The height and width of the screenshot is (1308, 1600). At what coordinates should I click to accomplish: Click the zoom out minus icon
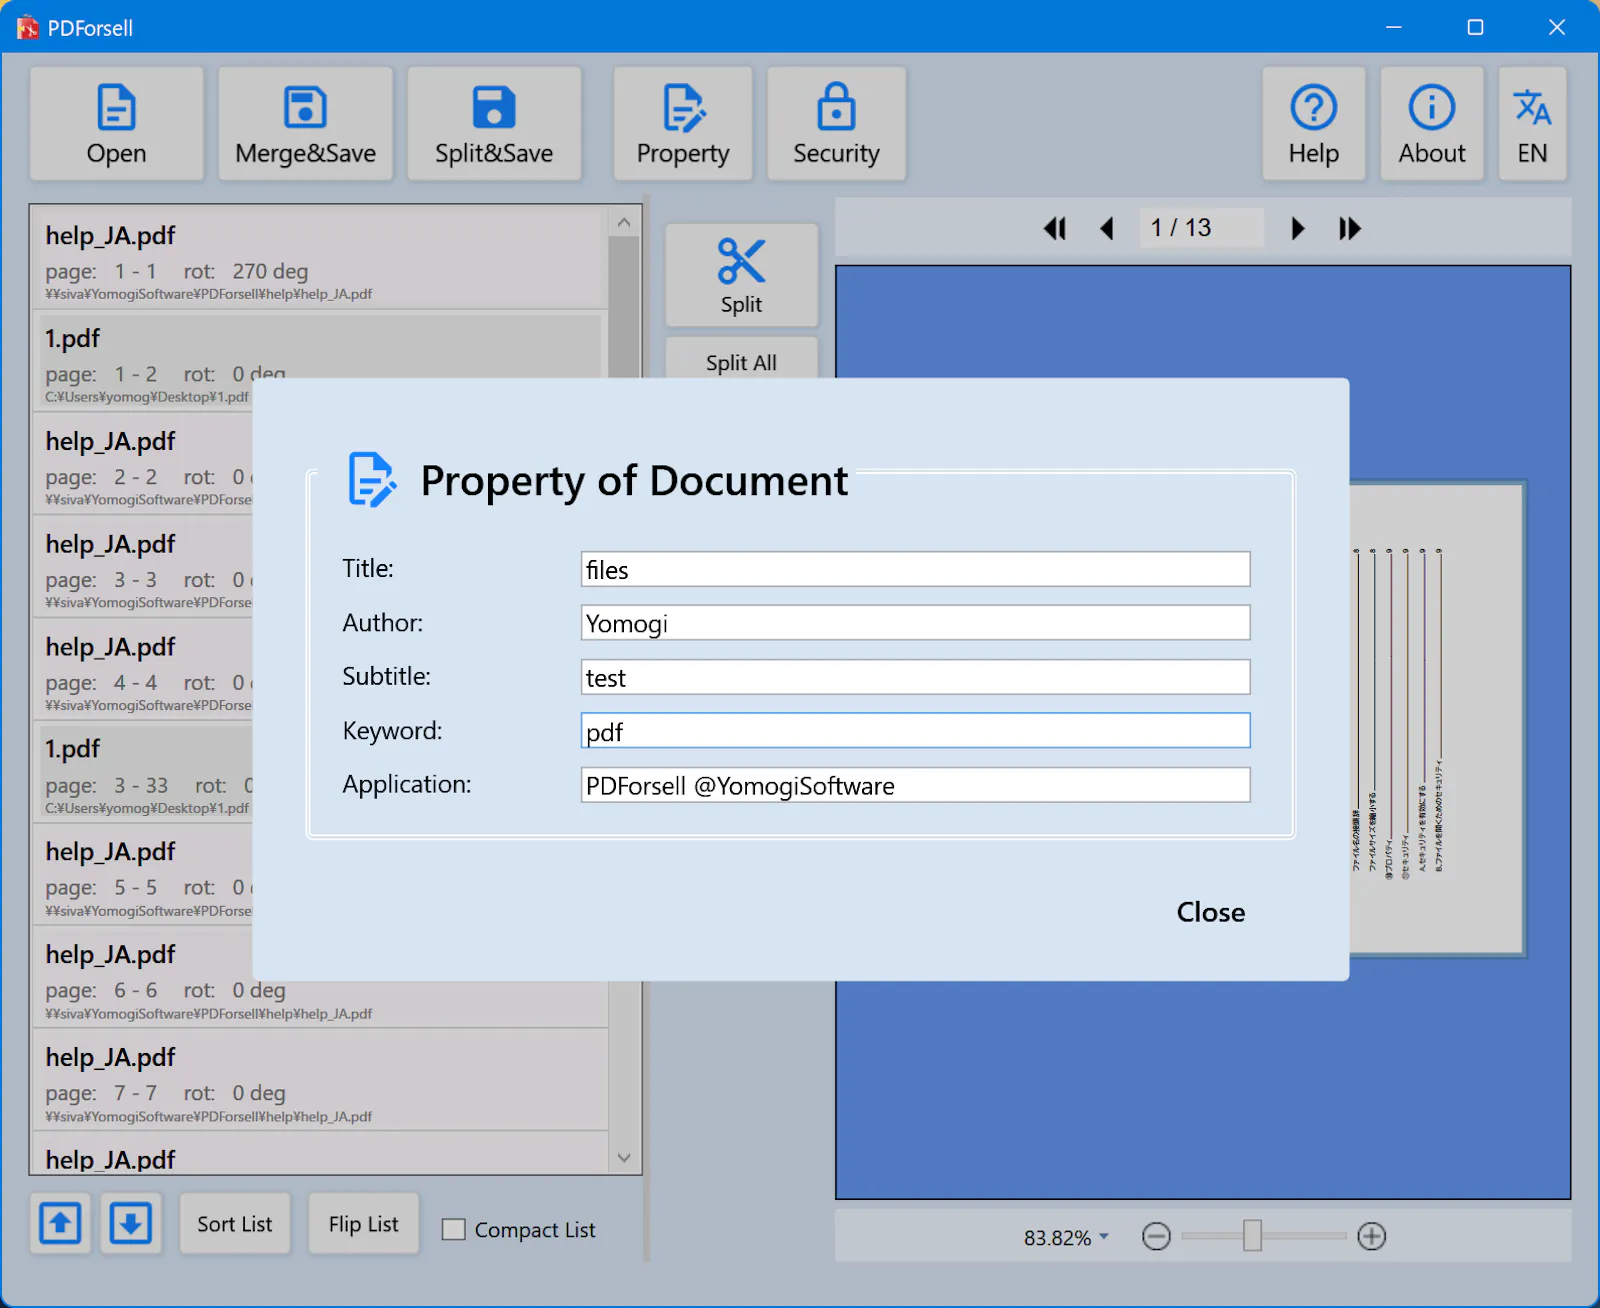1156,1236
